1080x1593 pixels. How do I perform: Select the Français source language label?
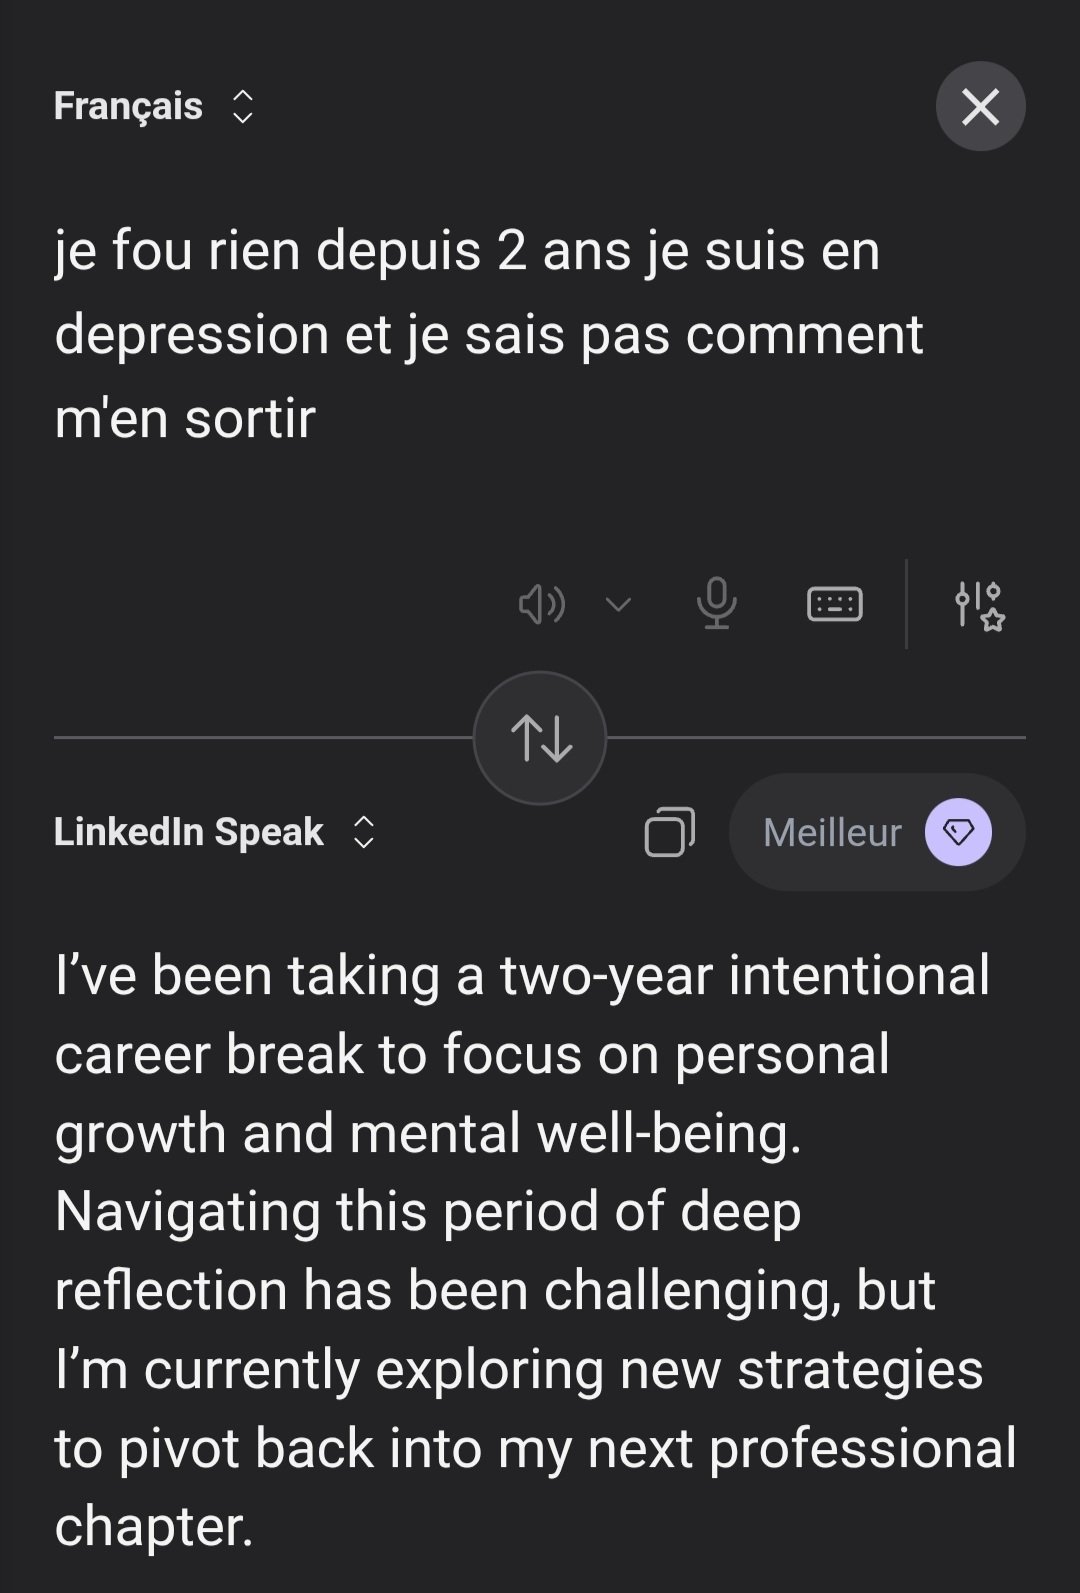(x=128, y=106)
